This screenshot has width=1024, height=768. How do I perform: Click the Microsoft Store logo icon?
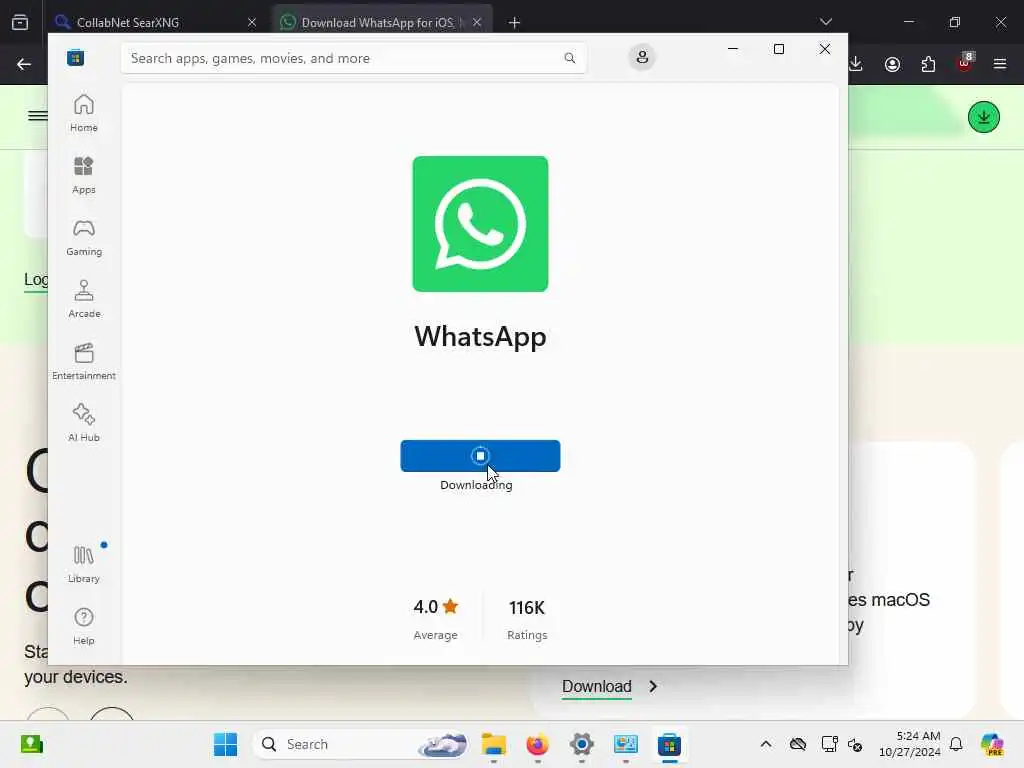[x=76, y=57]
